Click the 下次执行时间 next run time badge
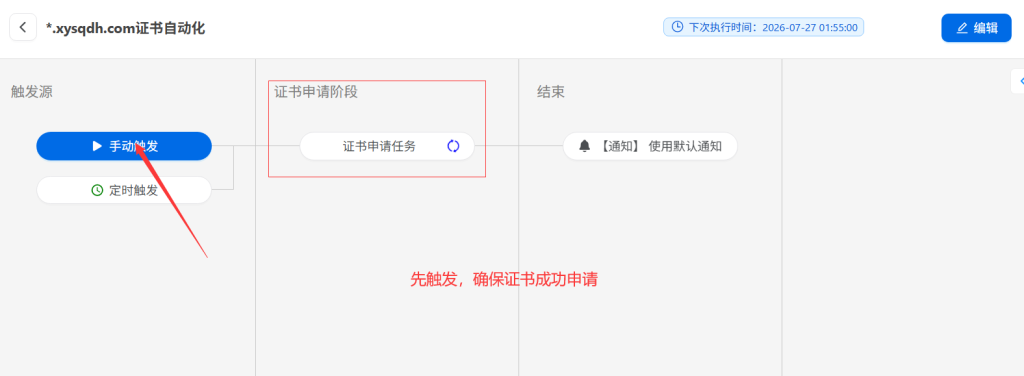Viewport: 1024px width, 376px height. coord(763,27)
